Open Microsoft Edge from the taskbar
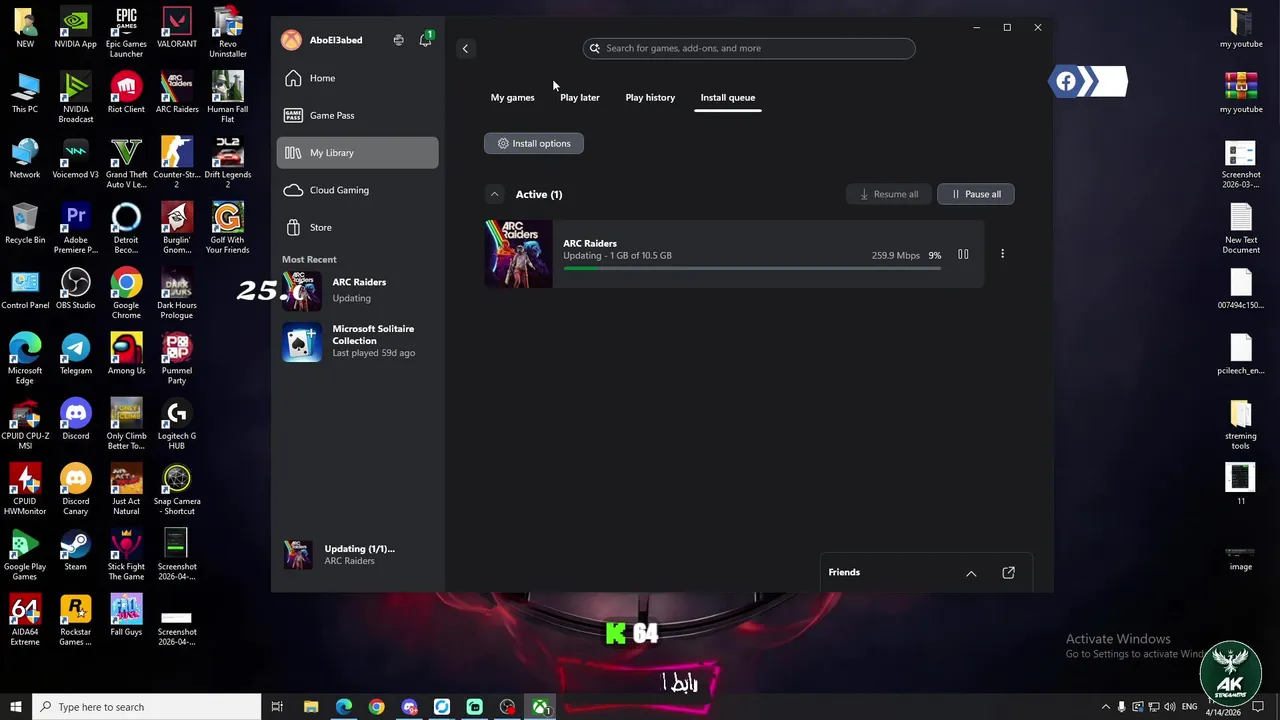1280x720 pixels. pyautogui.click(x=343, y=707)
